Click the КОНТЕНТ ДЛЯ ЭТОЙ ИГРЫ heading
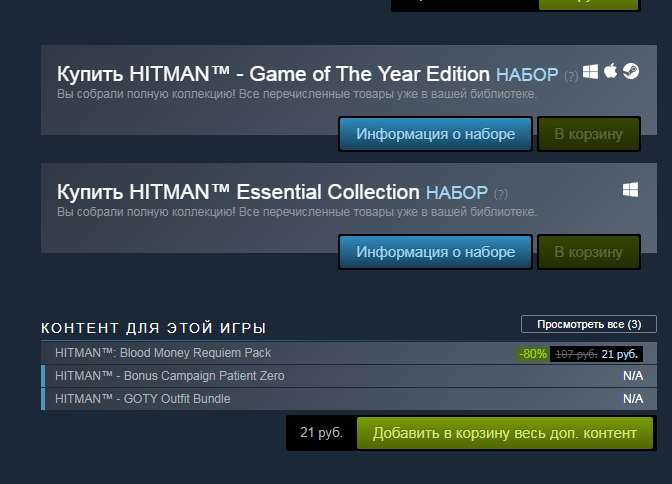672x484 pixels. coord(153,328)
